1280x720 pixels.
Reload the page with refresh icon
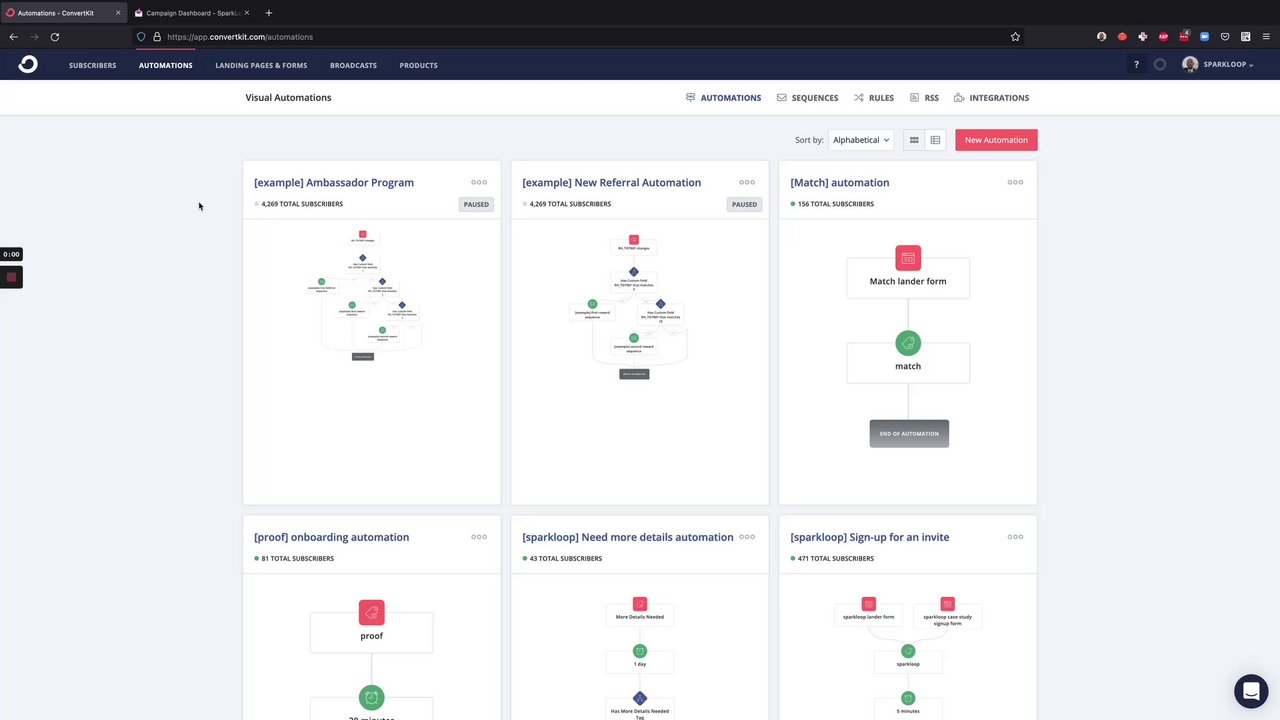click(55, 37)
